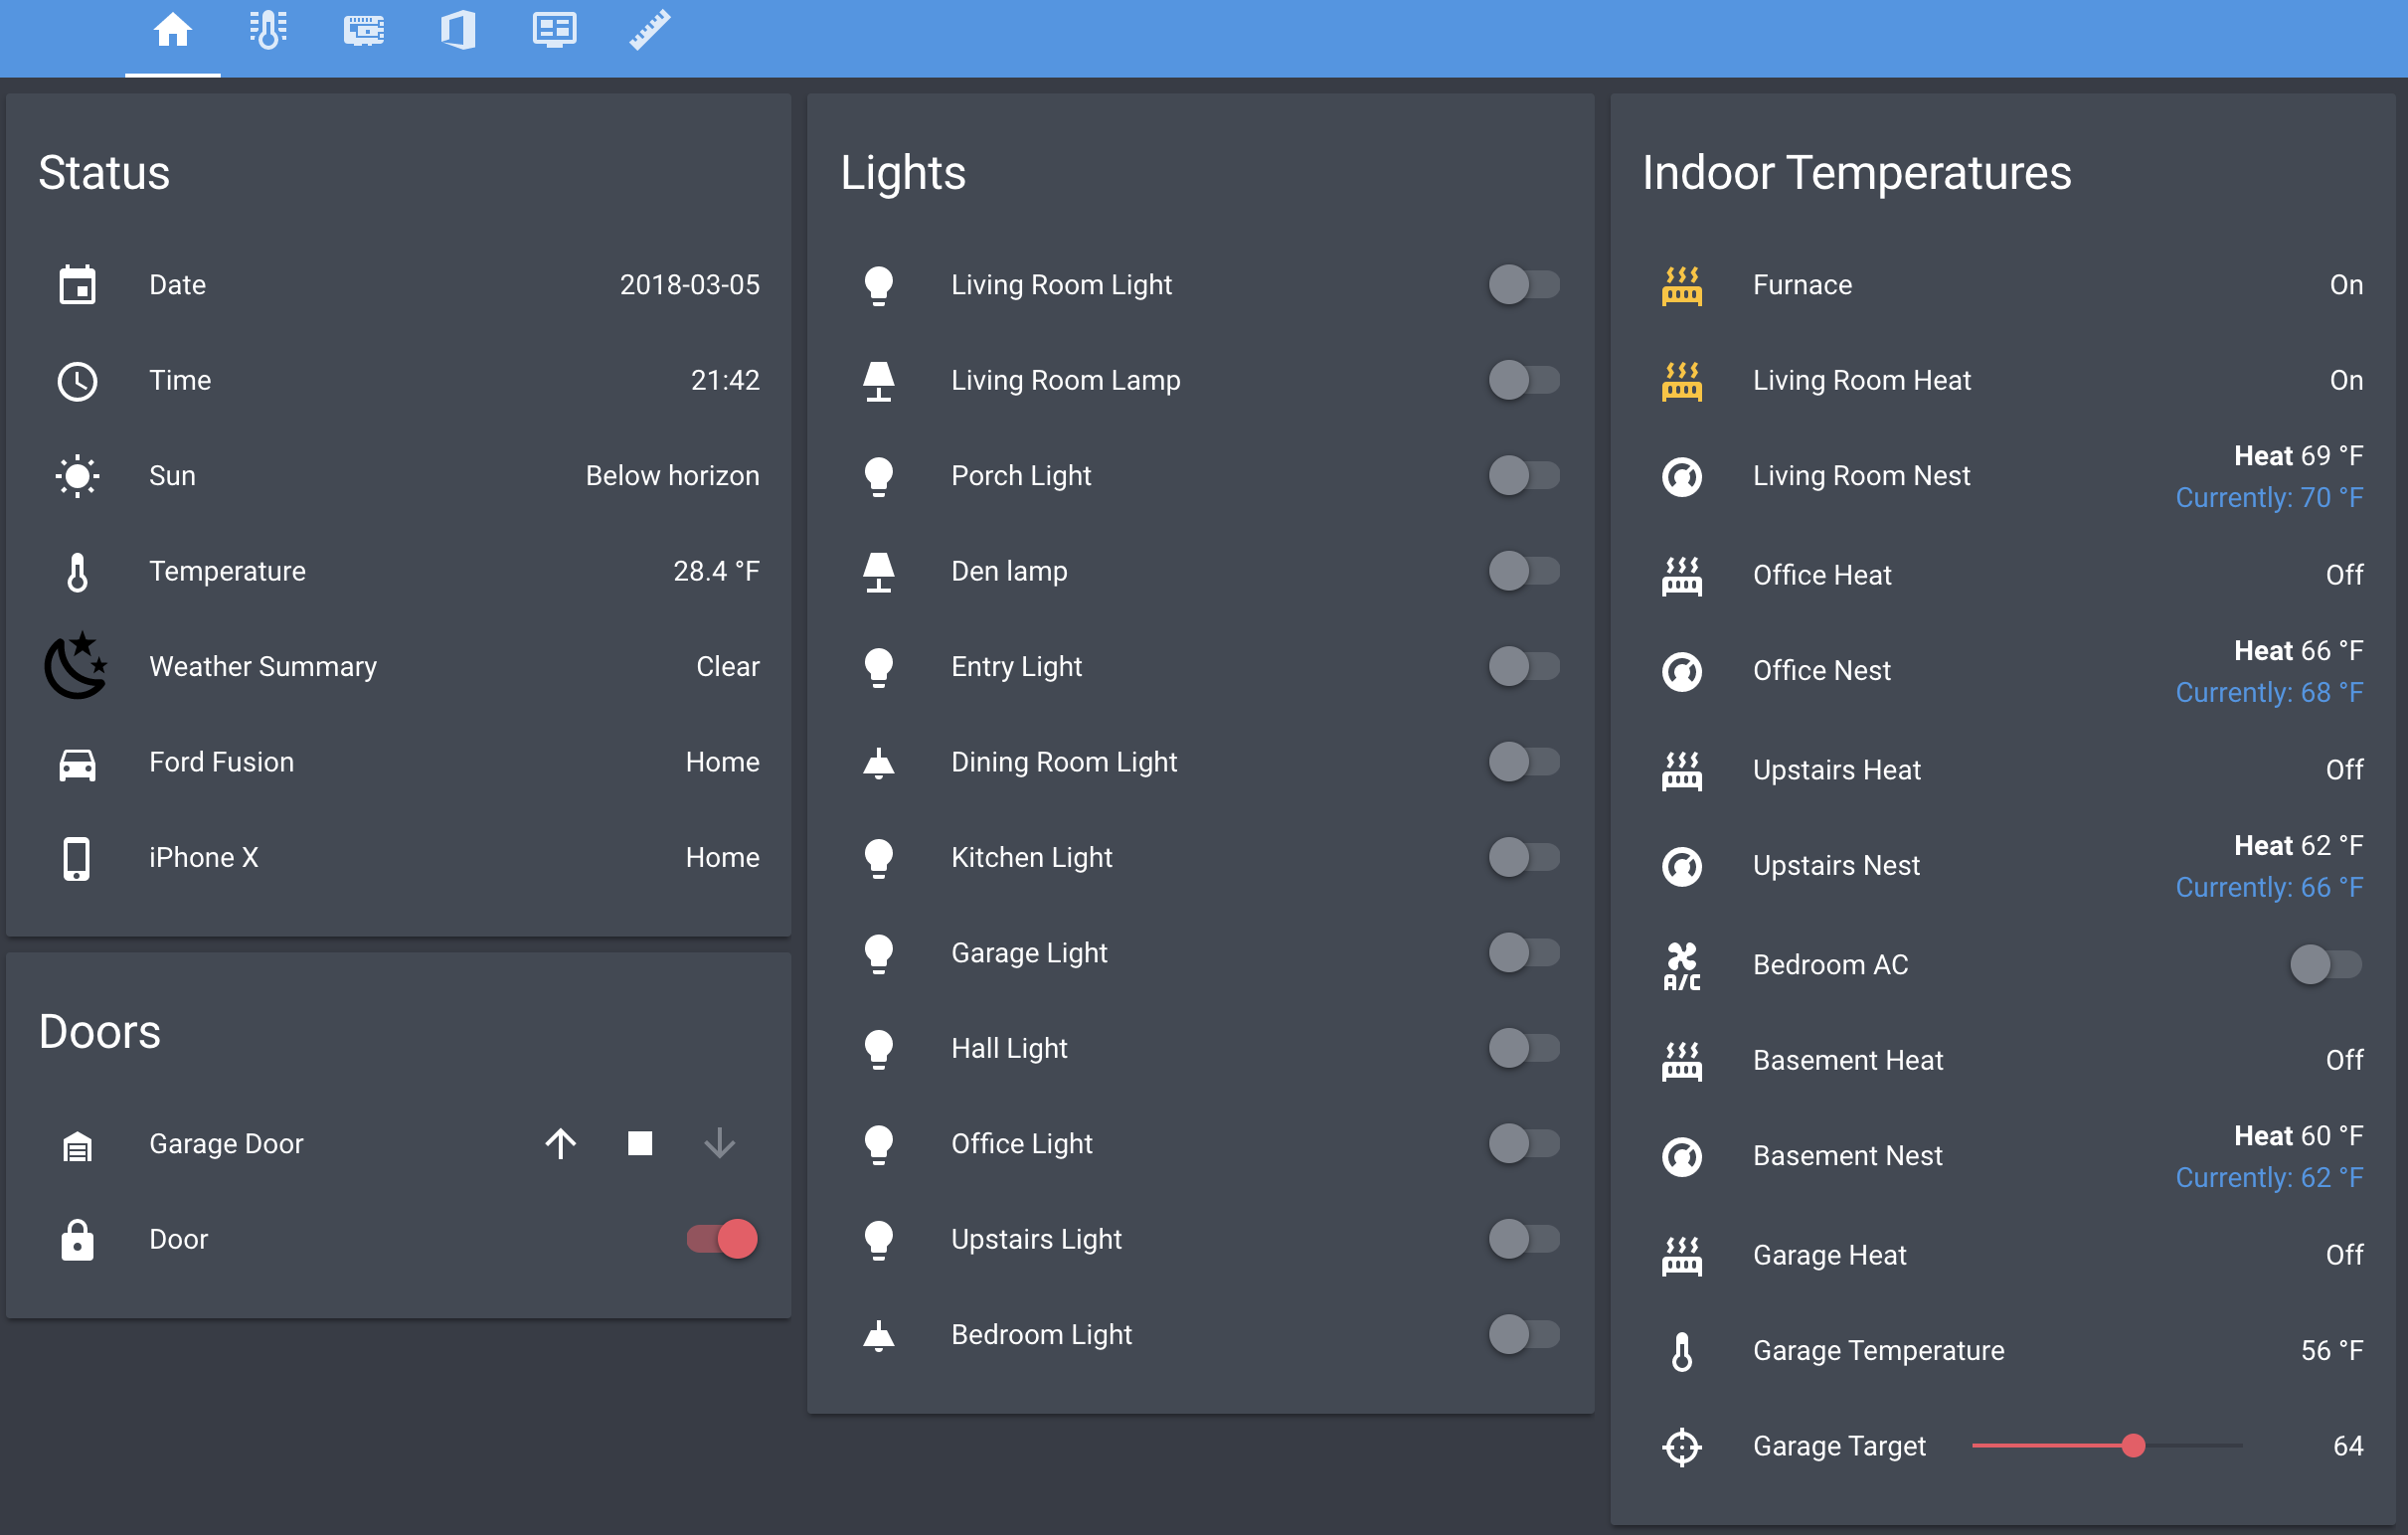Screen dimensions: 2408x1535
Task: Click the Furnace heater icon
Action: pyautogui.click(x=1681, y=285)
